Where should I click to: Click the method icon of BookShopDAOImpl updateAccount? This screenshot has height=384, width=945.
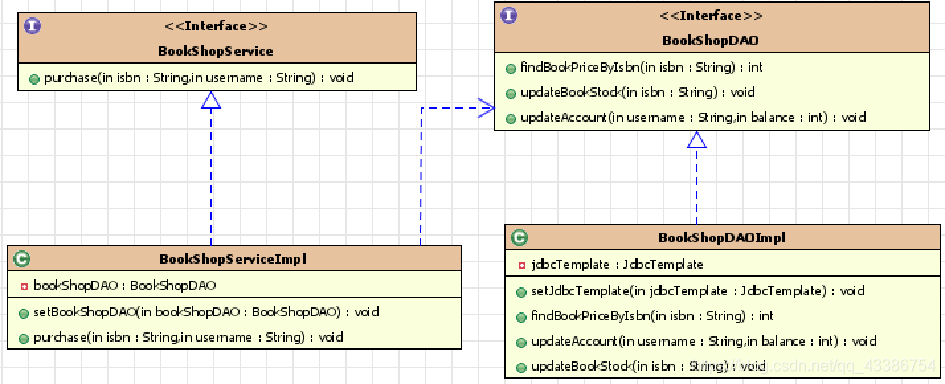point(521,342)
